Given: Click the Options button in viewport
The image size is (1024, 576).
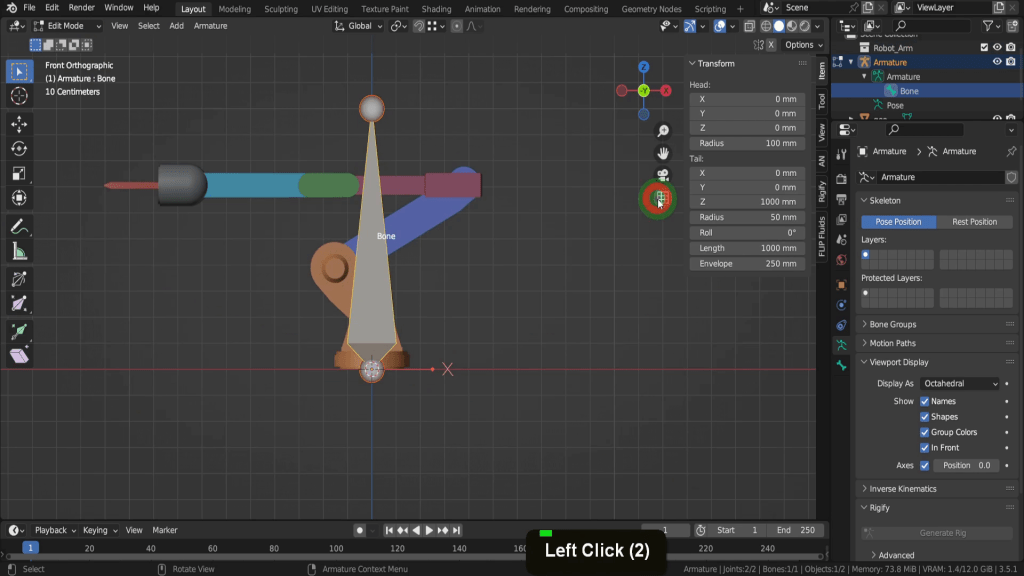Looking at the screenshot, I should [800, 45].
